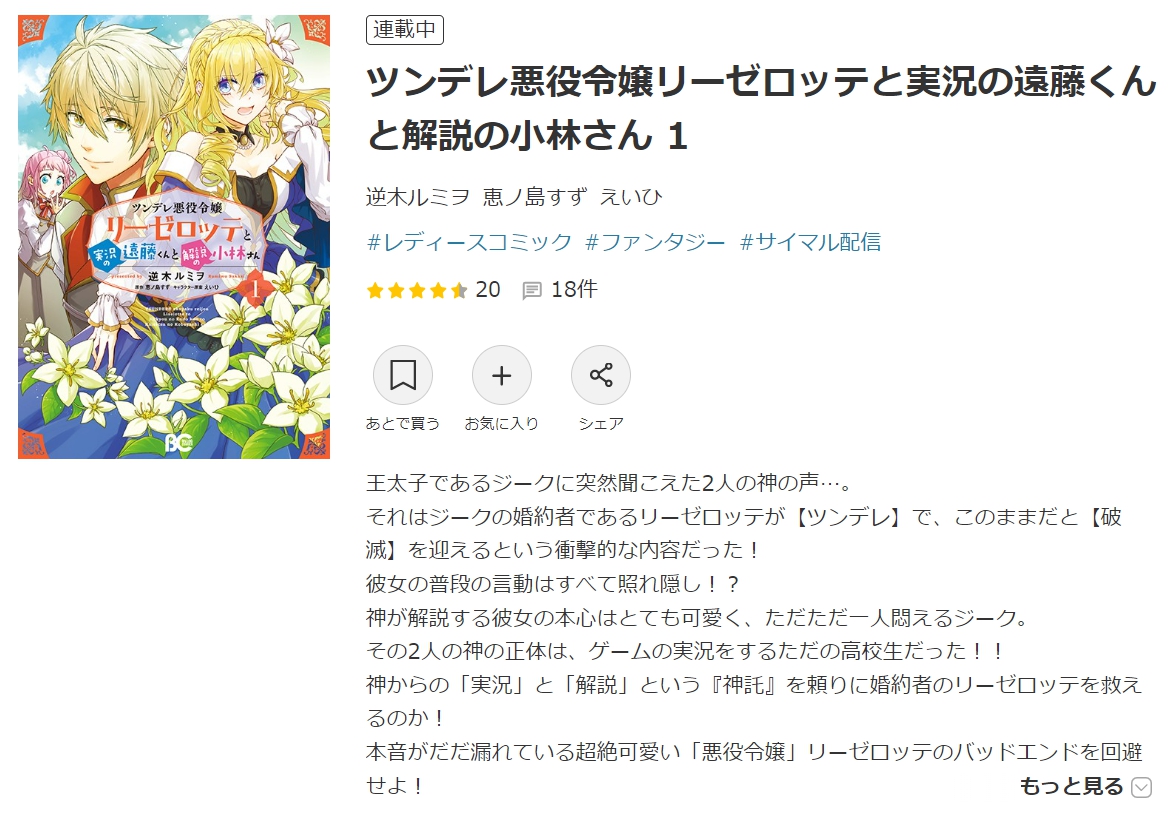Click the book title heading
Screen dimensions: 1170x819
pyautogui.click(x=761, y=108)
